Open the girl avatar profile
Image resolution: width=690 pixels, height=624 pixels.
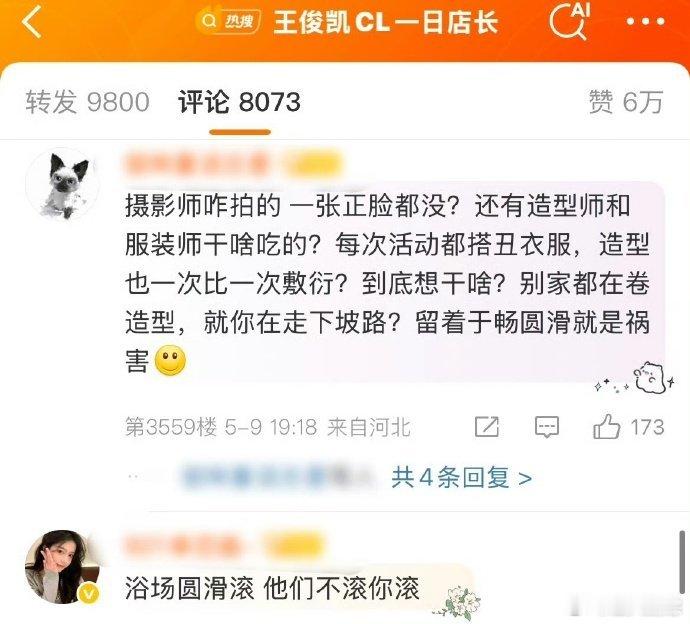coord(62,566)
